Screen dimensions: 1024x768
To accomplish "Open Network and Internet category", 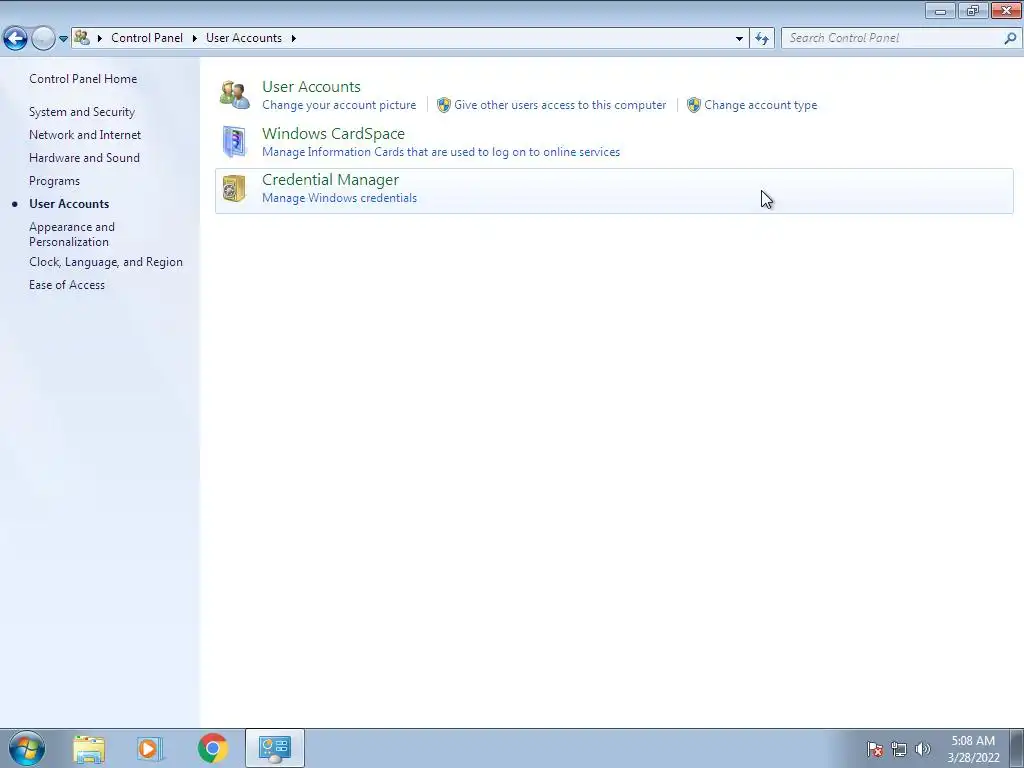I will [85, 135].
